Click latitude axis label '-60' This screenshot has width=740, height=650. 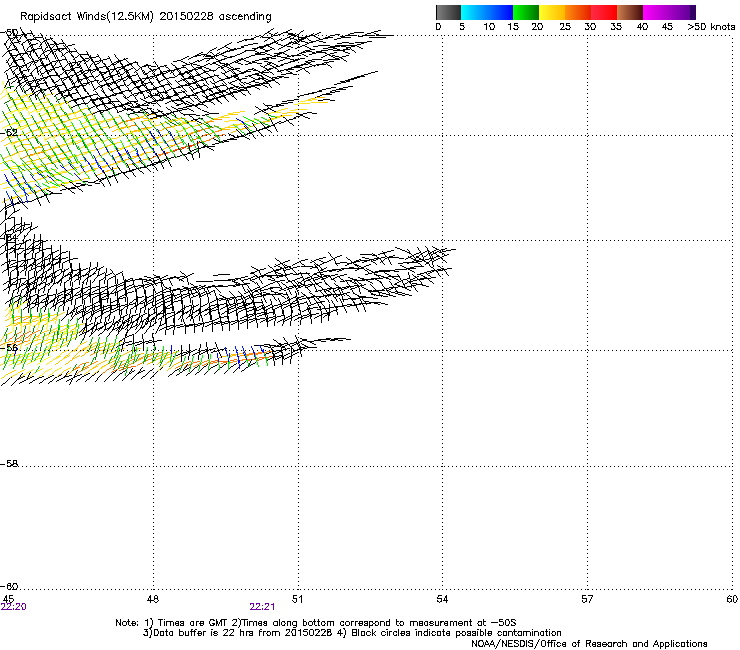[9, 586]
